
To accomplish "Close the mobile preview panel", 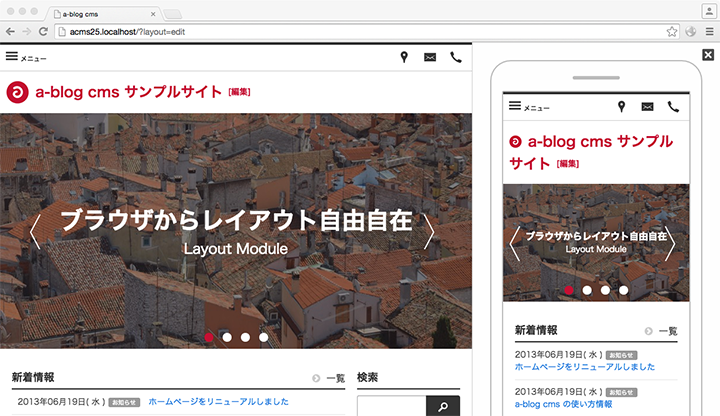I will coord(708,55).
